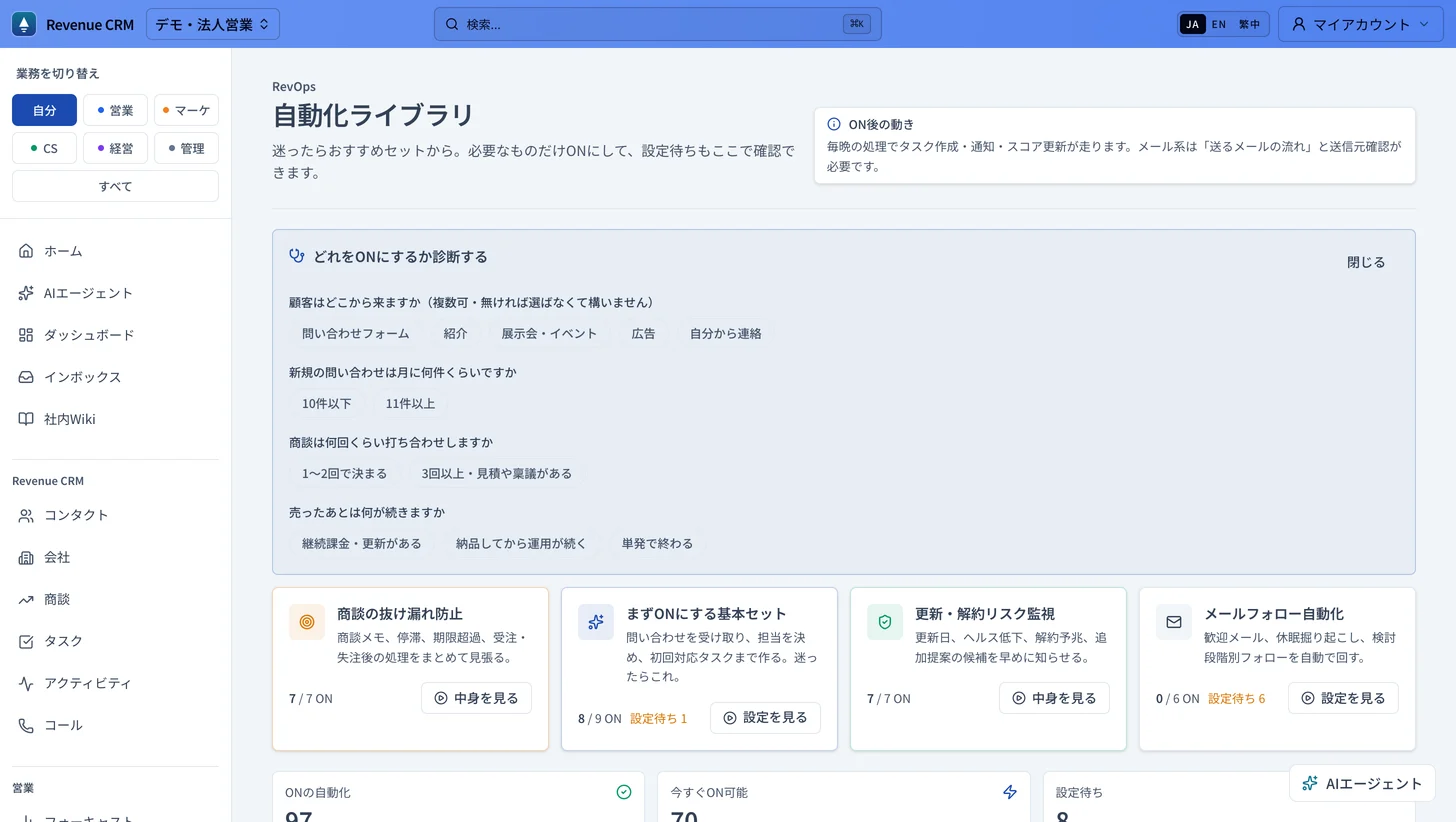Click the ダッシュボード grid icon
Screen dimensions: 1456x822
pos(26,335)
